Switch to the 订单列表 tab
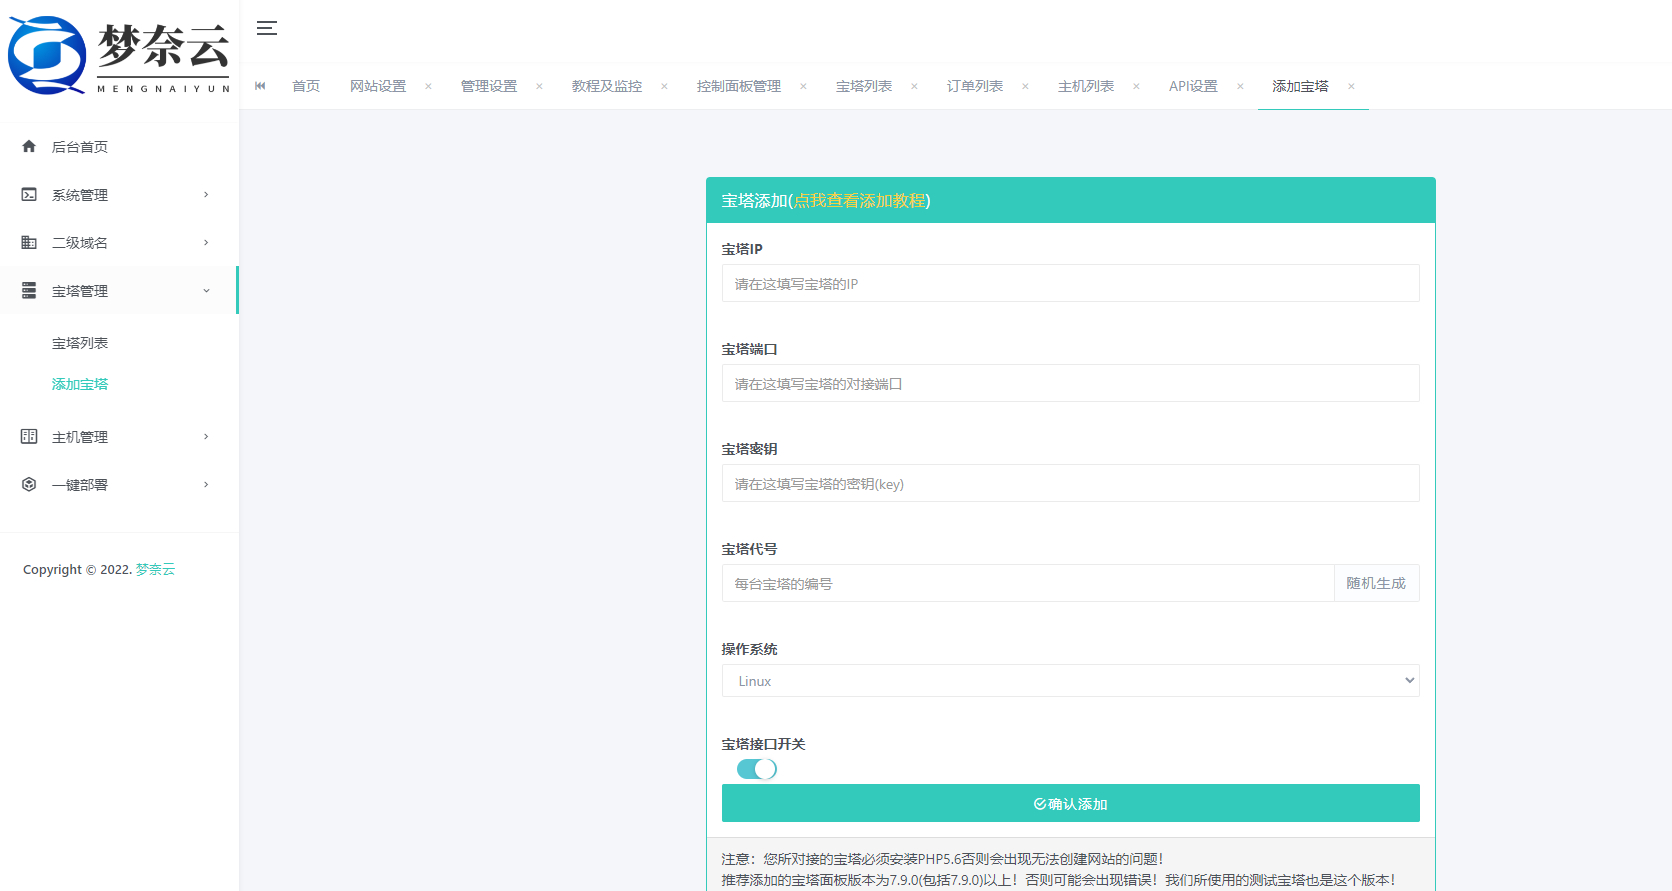1672x891 pixels. [x=975, y=86]
